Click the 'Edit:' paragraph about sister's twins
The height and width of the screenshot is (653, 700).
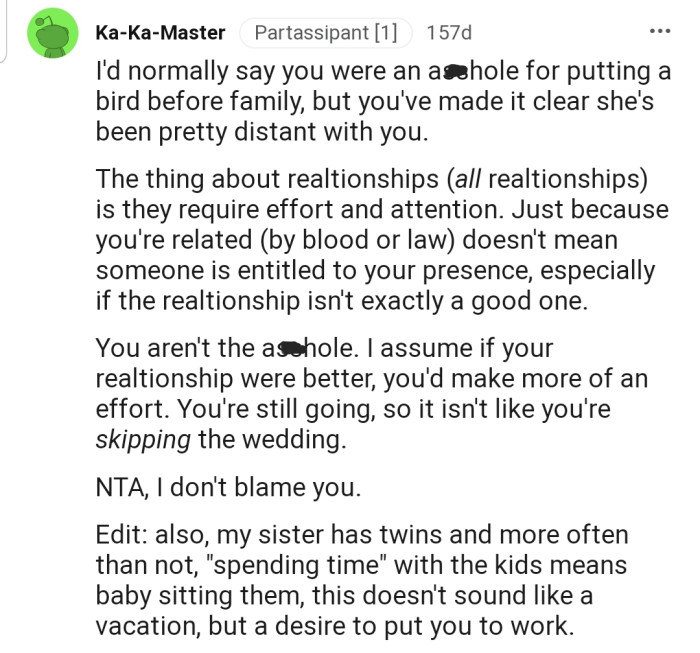360,580
